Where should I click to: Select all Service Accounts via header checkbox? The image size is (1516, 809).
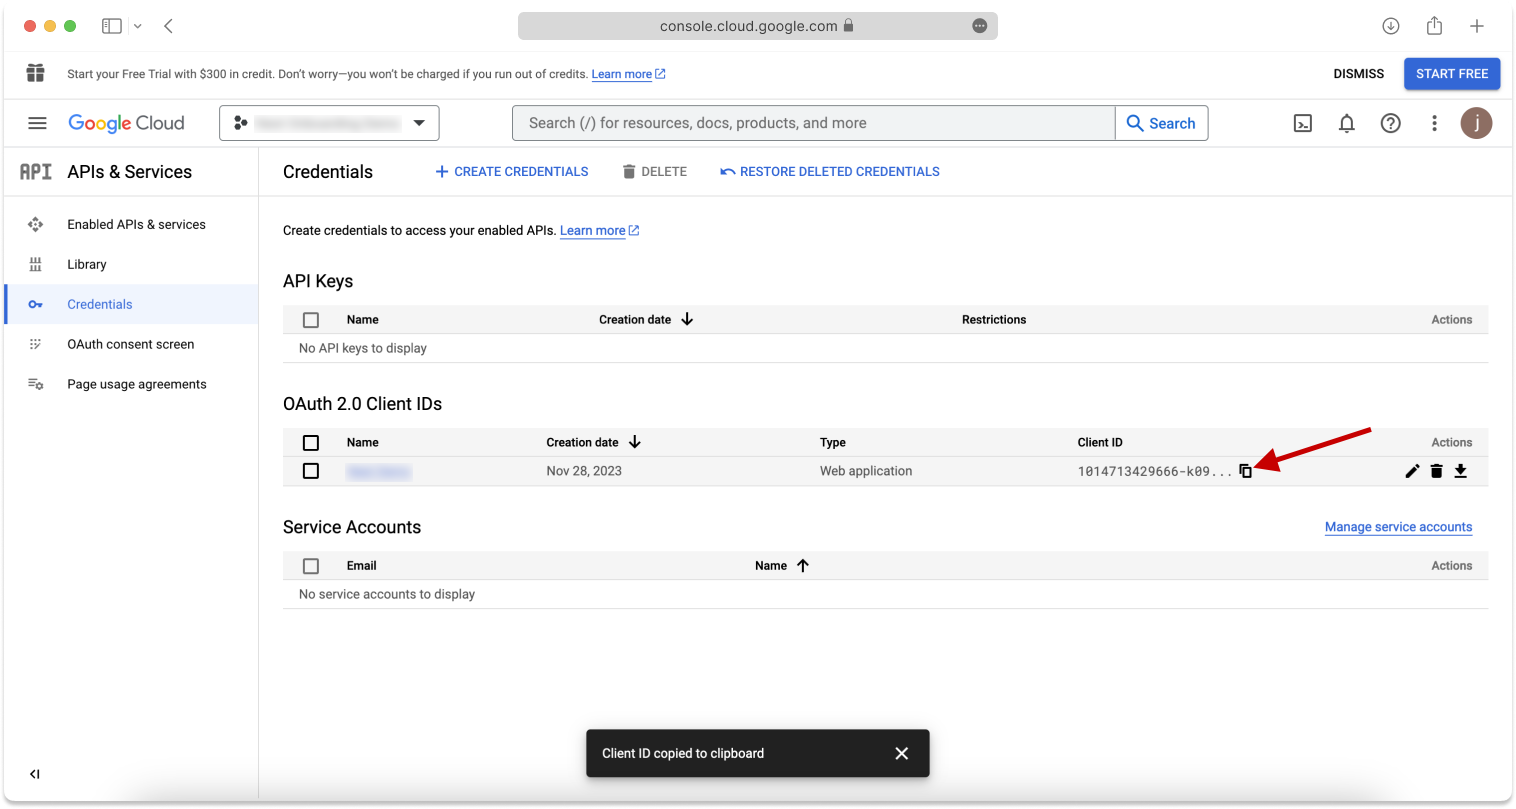311,565
